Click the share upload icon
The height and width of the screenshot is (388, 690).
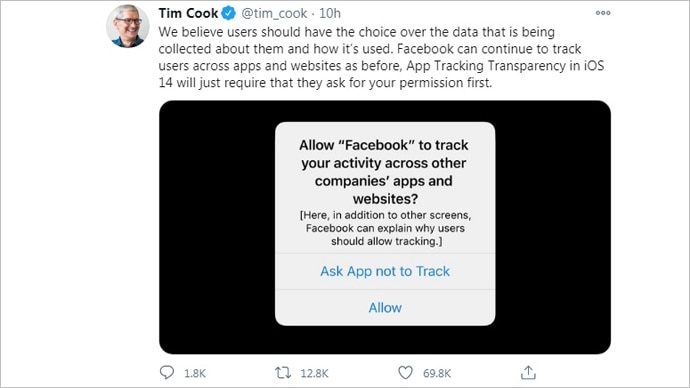pos(528,373)
